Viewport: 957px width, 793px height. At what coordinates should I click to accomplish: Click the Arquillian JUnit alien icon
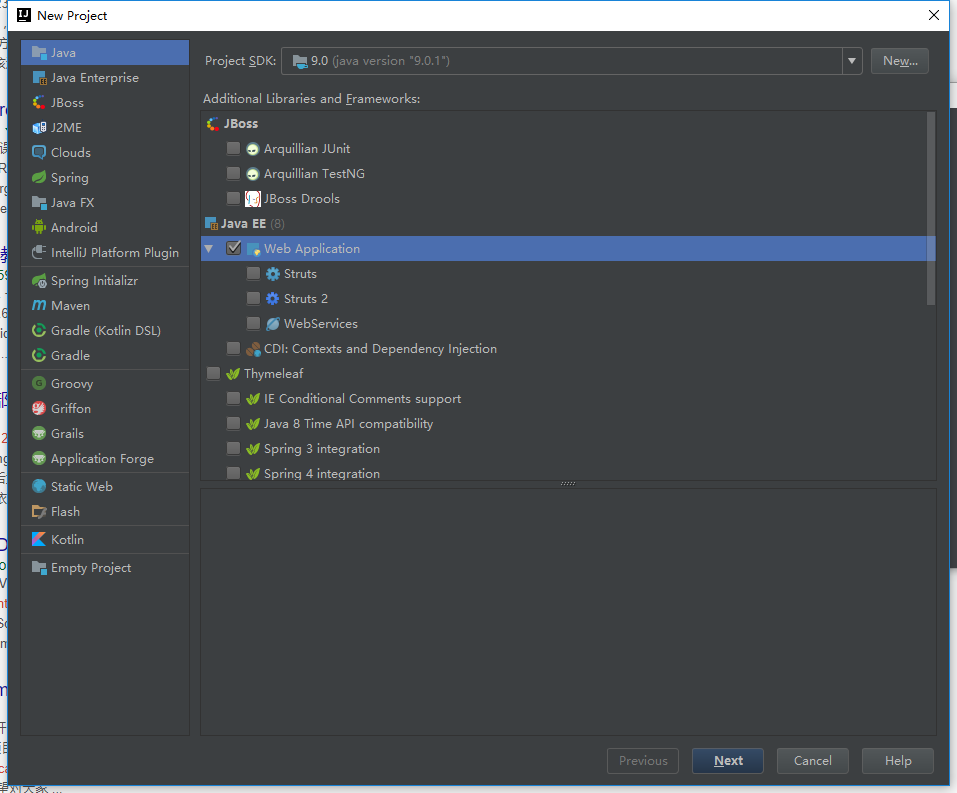[x=253, y=149]
